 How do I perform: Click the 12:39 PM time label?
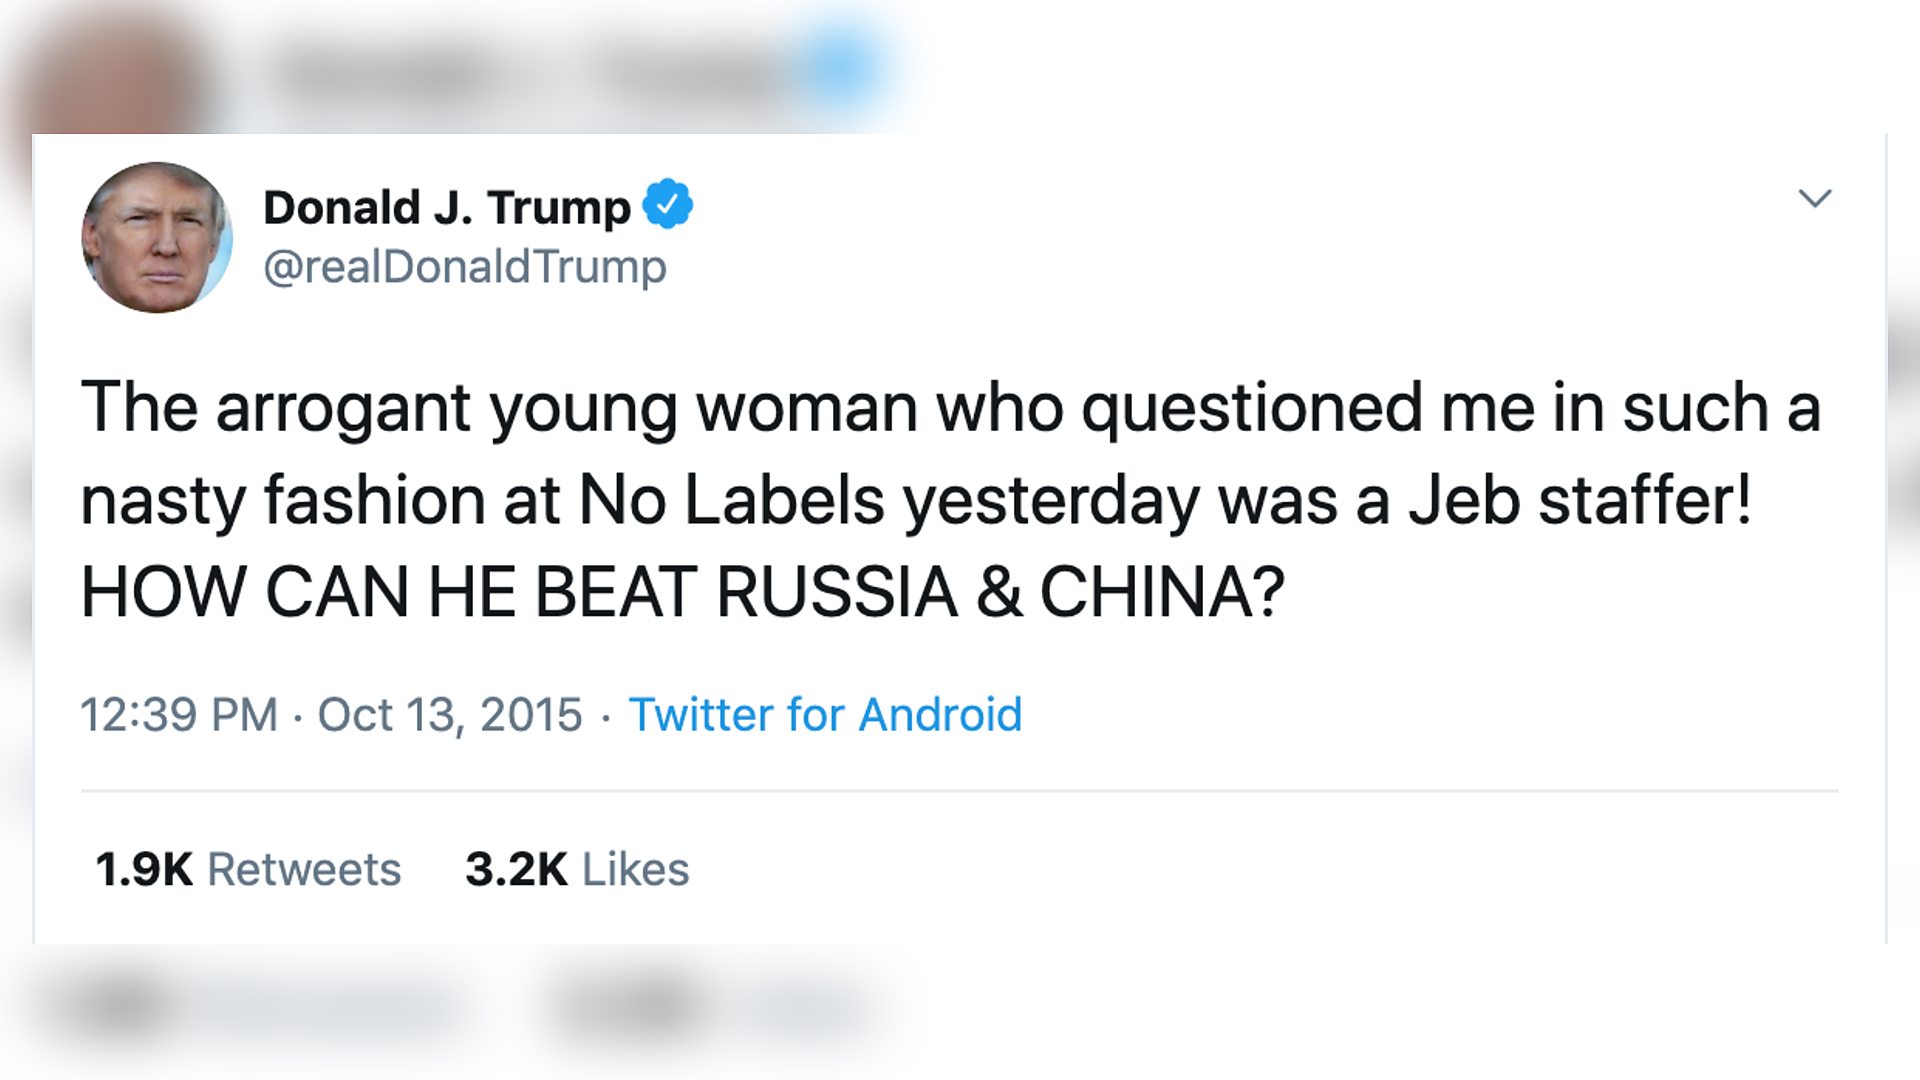click(180, 714)
